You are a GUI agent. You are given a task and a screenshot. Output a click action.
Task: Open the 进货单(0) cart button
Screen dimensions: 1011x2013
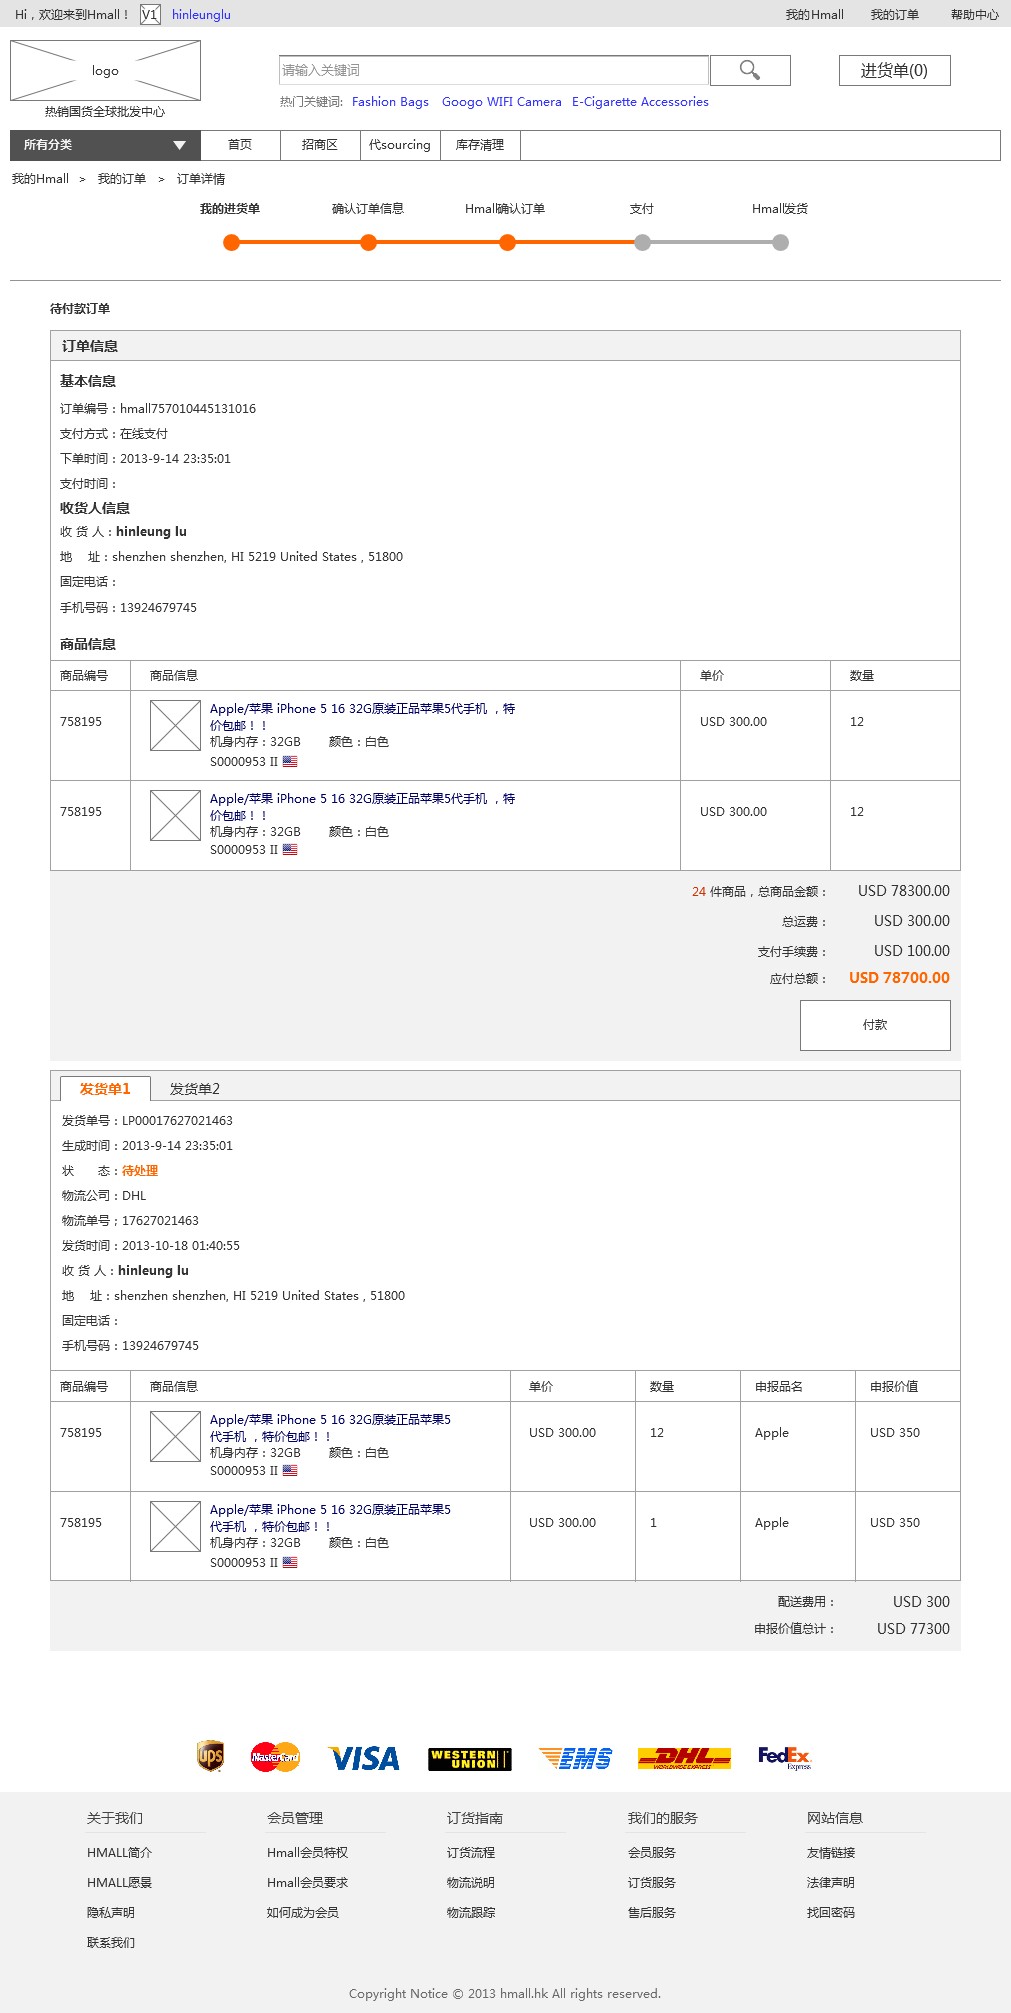pyautogui.click(x=894, y=70)
